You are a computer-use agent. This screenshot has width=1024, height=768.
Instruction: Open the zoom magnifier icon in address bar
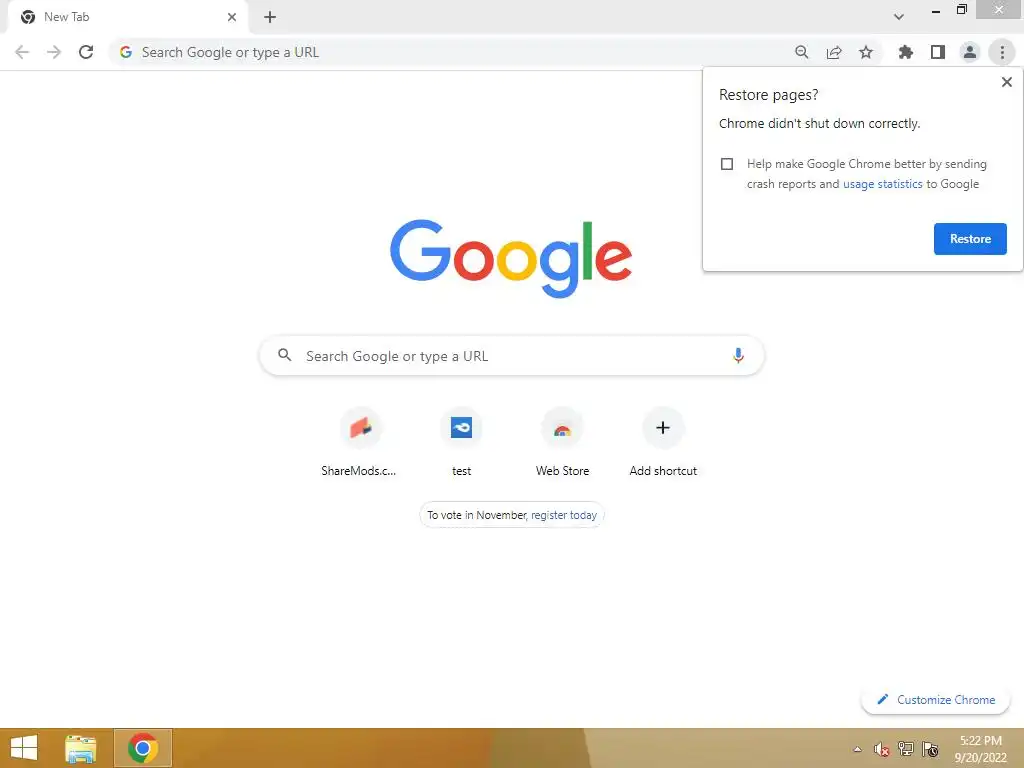click(x=801, y=52)
